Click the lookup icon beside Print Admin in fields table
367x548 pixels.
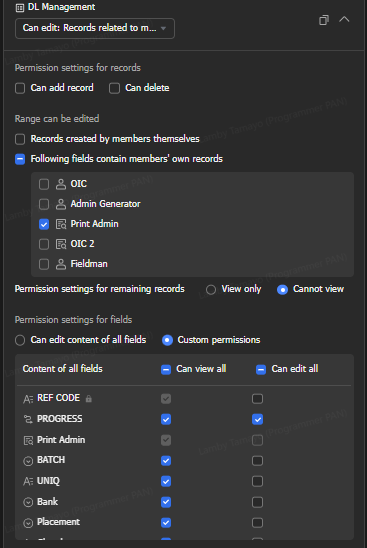coord(28,440)
